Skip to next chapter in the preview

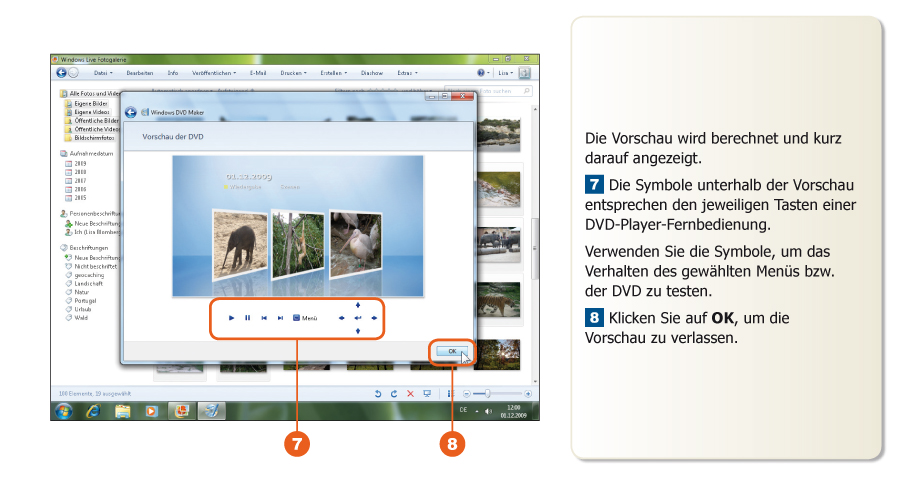(280, 318)
